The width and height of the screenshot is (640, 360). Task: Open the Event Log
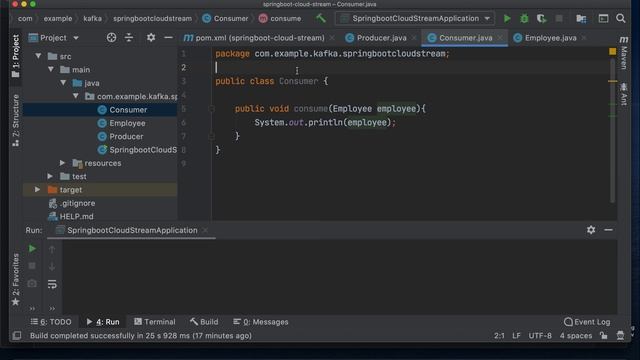[x=587, y=322]
